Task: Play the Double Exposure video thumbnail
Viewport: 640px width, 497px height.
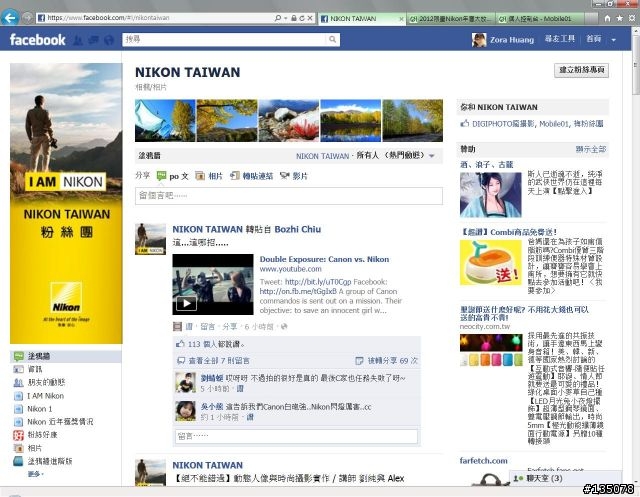Action: point(213,284)
